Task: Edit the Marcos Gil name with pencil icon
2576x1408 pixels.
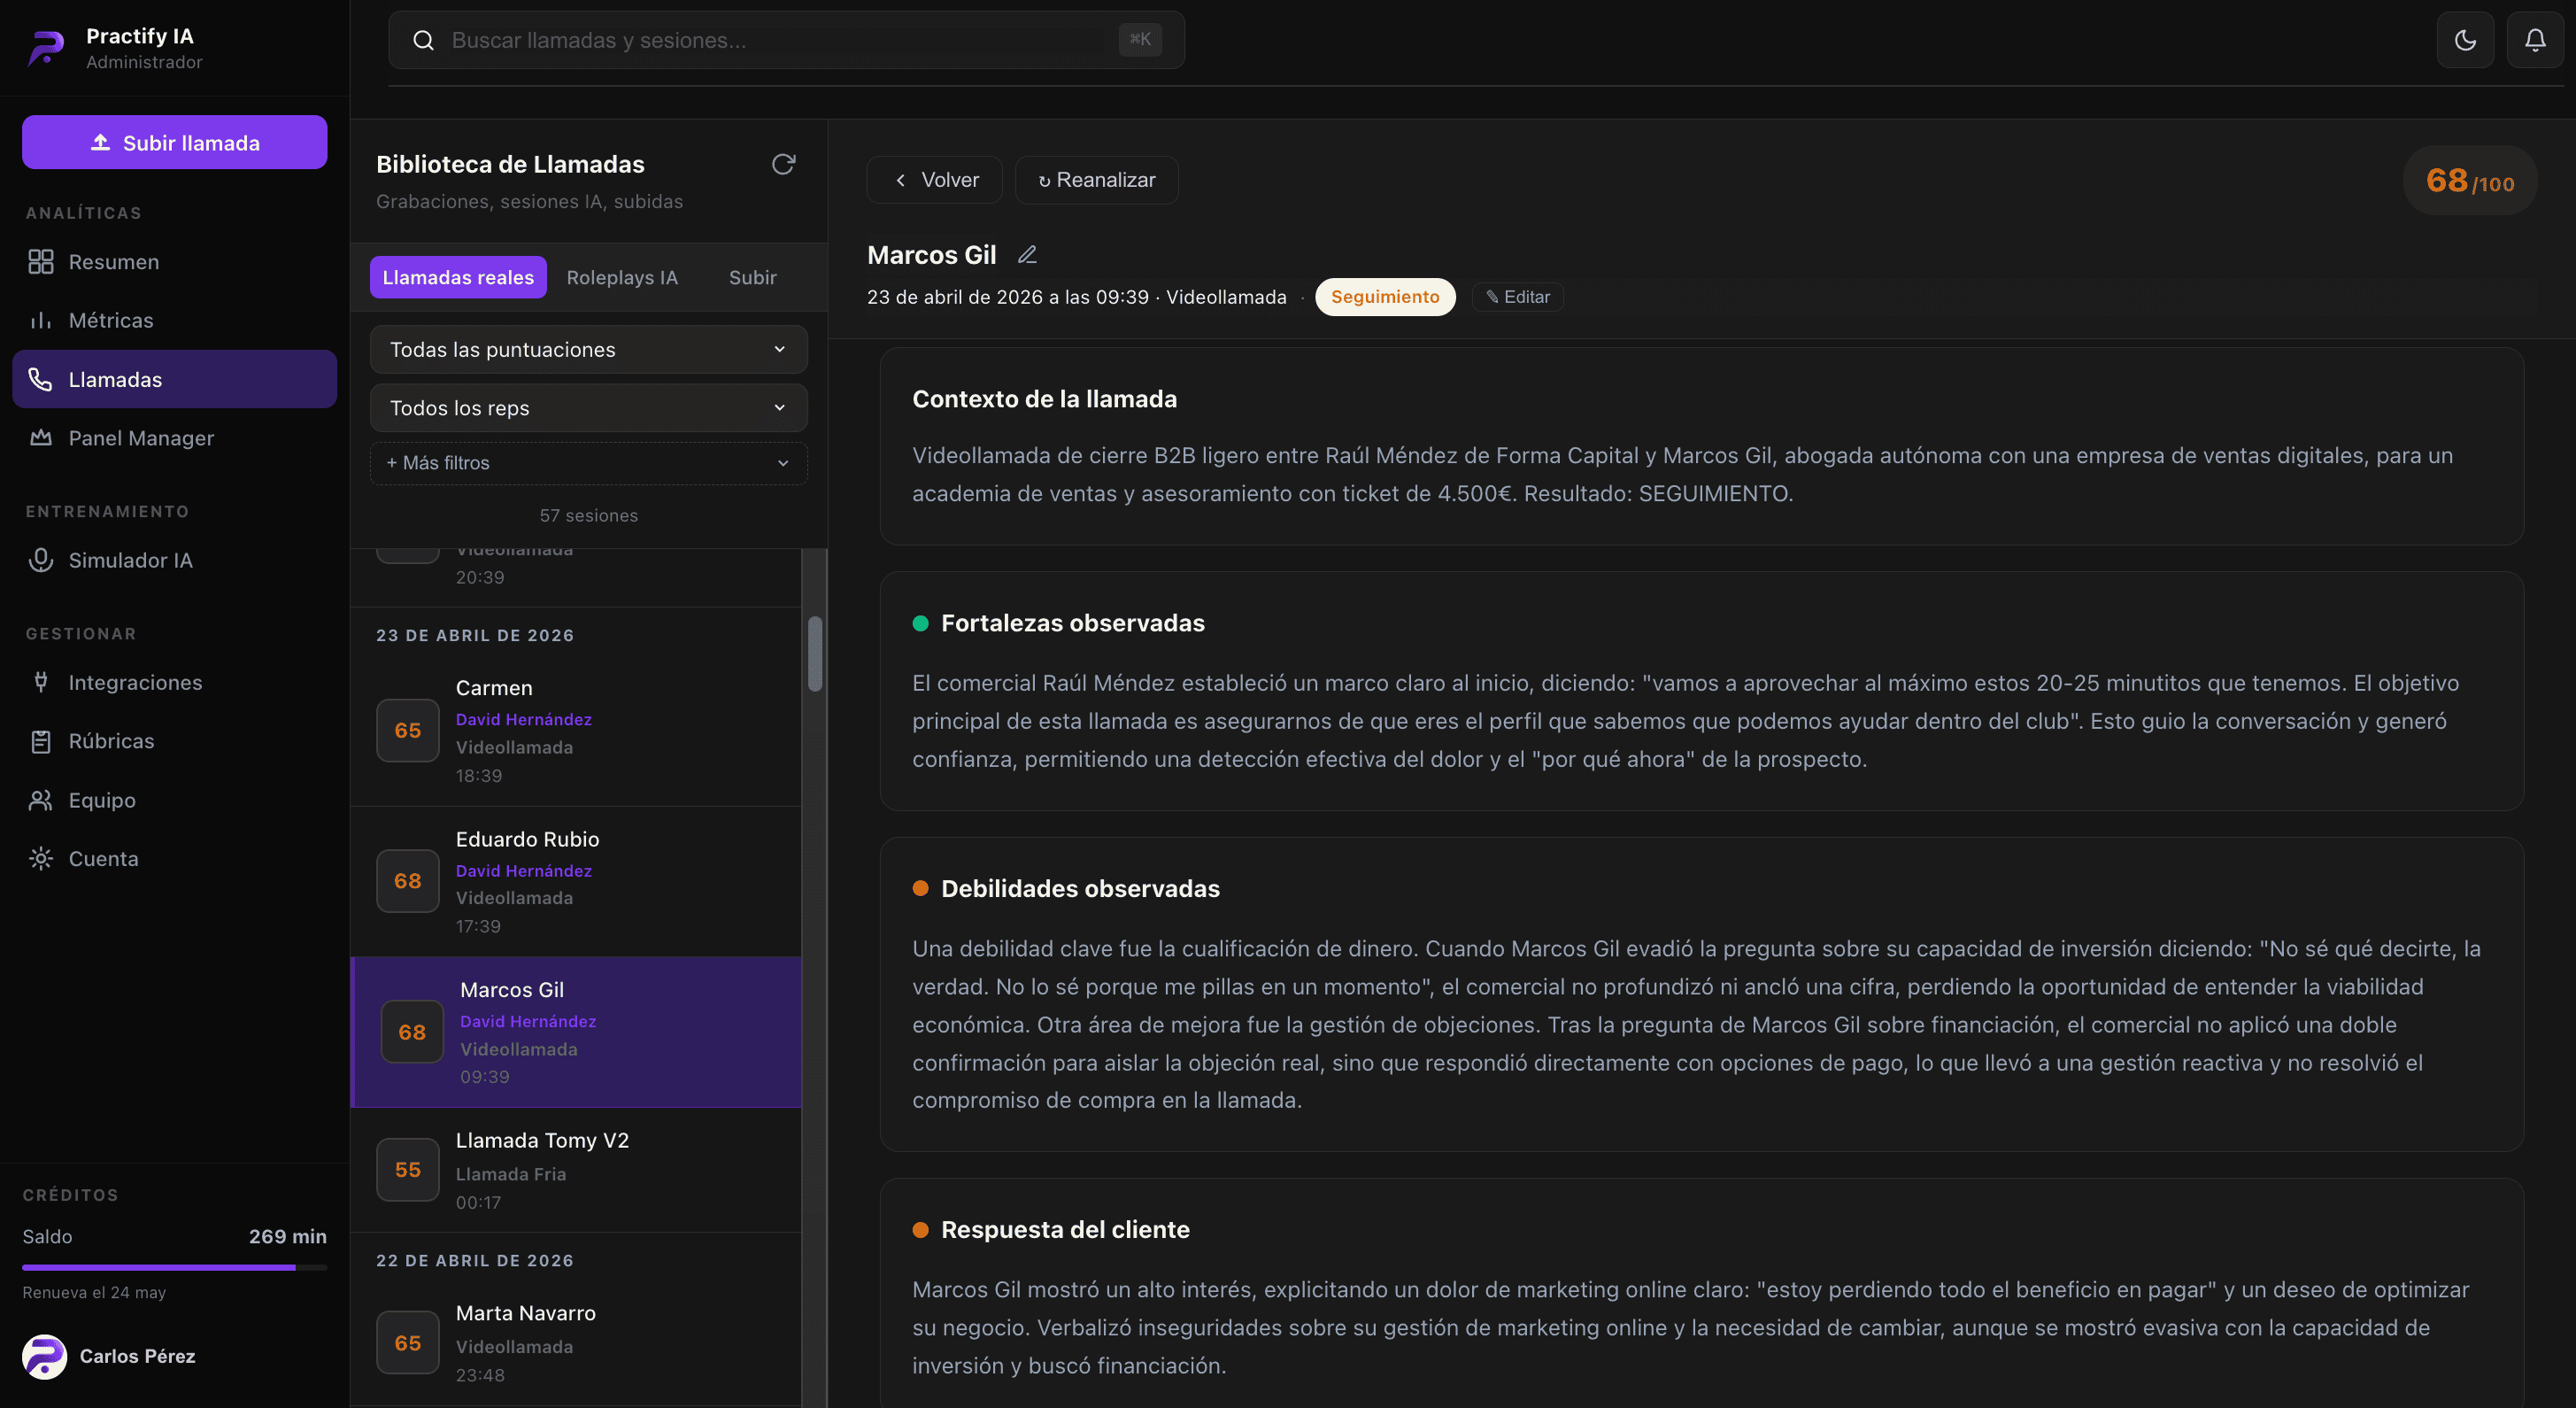Action: point(1027,255)
